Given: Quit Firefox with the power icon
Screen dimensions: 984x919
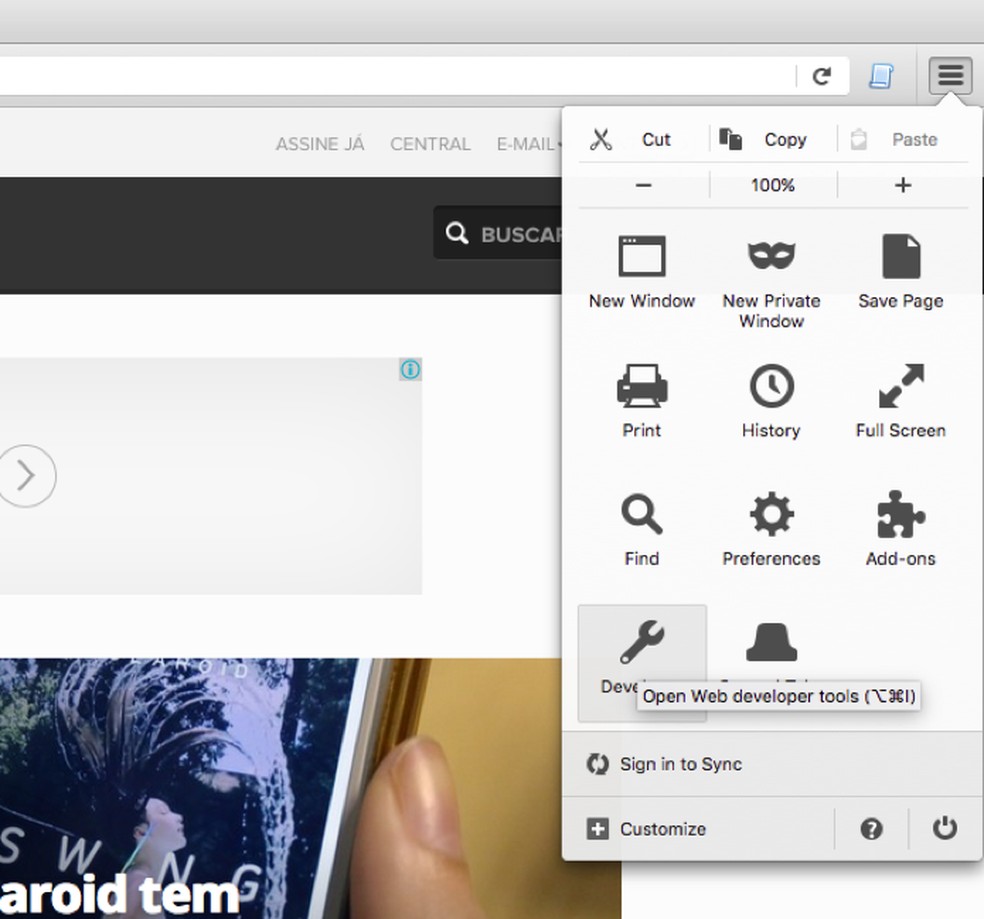Looking at the screenshot, I should (944, 829).
